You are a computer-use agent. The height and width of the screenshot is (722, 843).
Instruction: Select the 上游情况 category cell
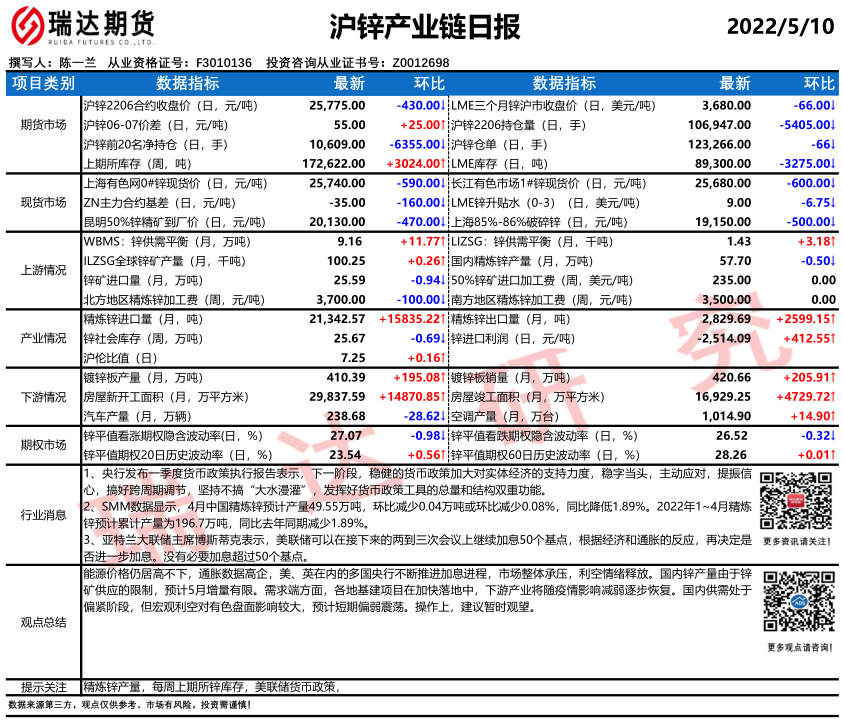(43, 270)
